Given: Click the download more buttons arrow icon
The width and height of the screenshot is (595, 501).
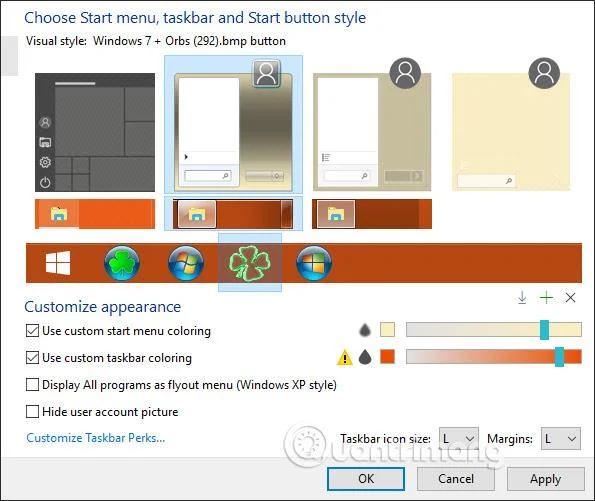Looking at the screenshot, I should pyautogui.click(x=522, y=298).
